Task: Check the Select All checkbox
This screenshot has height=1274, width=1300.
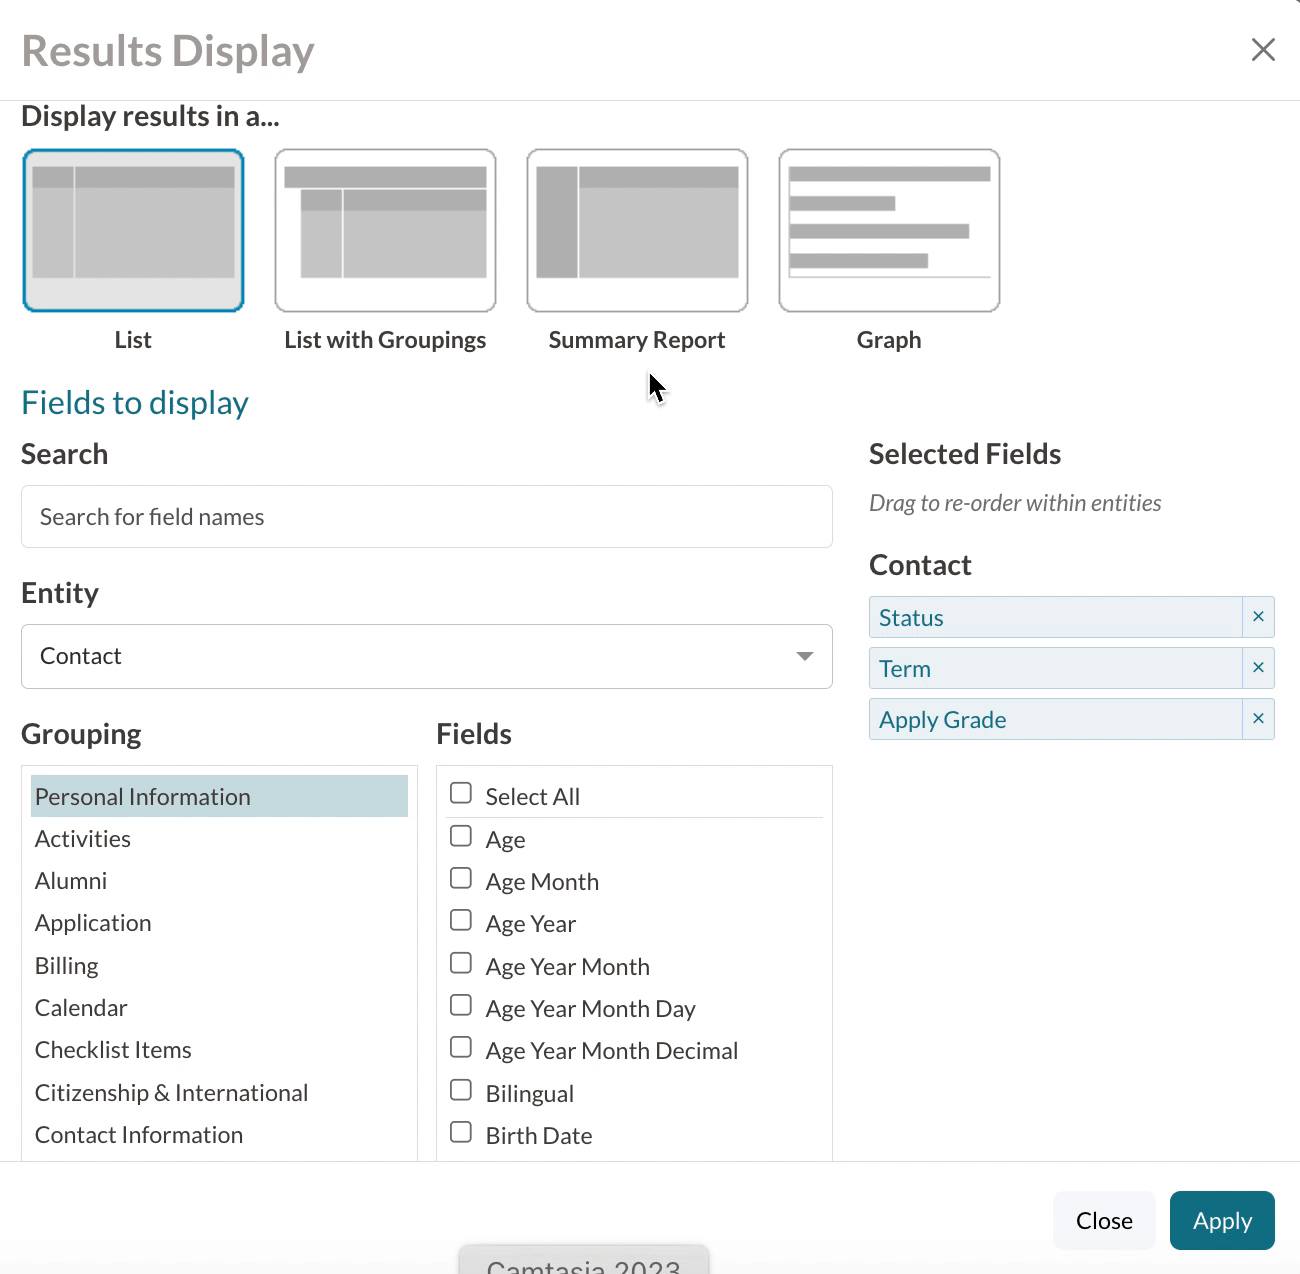Action: [x=461, y=794]
